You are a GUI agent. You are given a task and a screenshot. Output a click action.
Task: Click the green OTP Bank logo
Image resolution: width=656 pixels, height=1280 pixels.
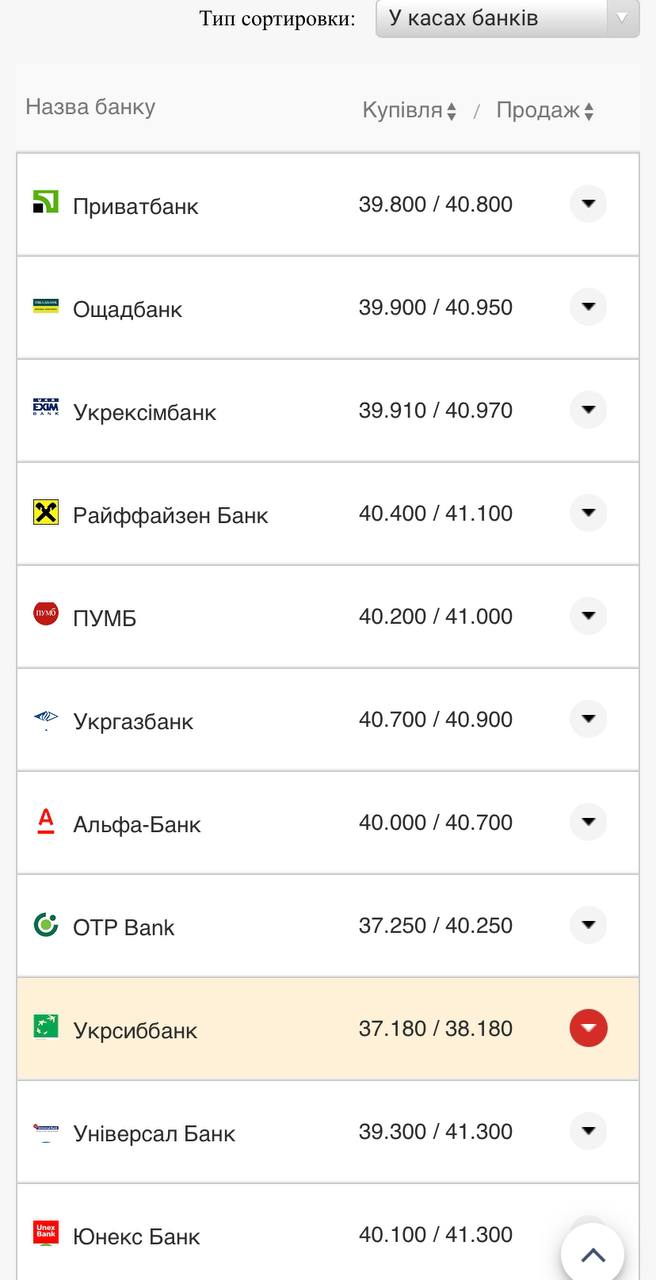[46, 924]
